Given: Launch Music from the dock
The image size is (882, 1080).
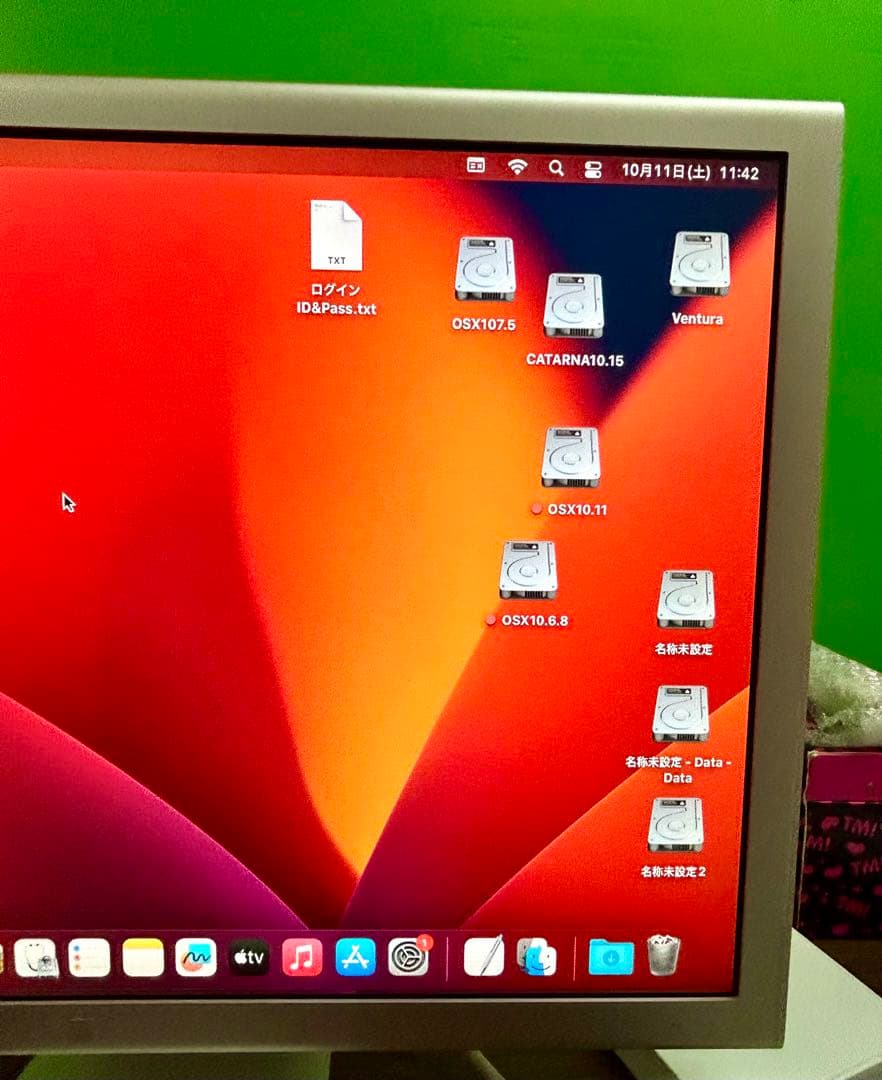Looking at the screenshot, I should pos(302,958).
